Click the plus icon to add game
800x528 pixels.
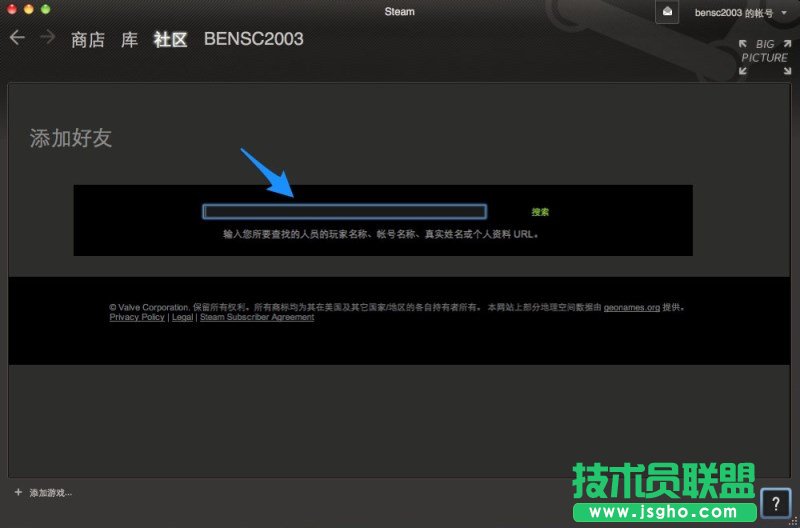tap(18, 492)
